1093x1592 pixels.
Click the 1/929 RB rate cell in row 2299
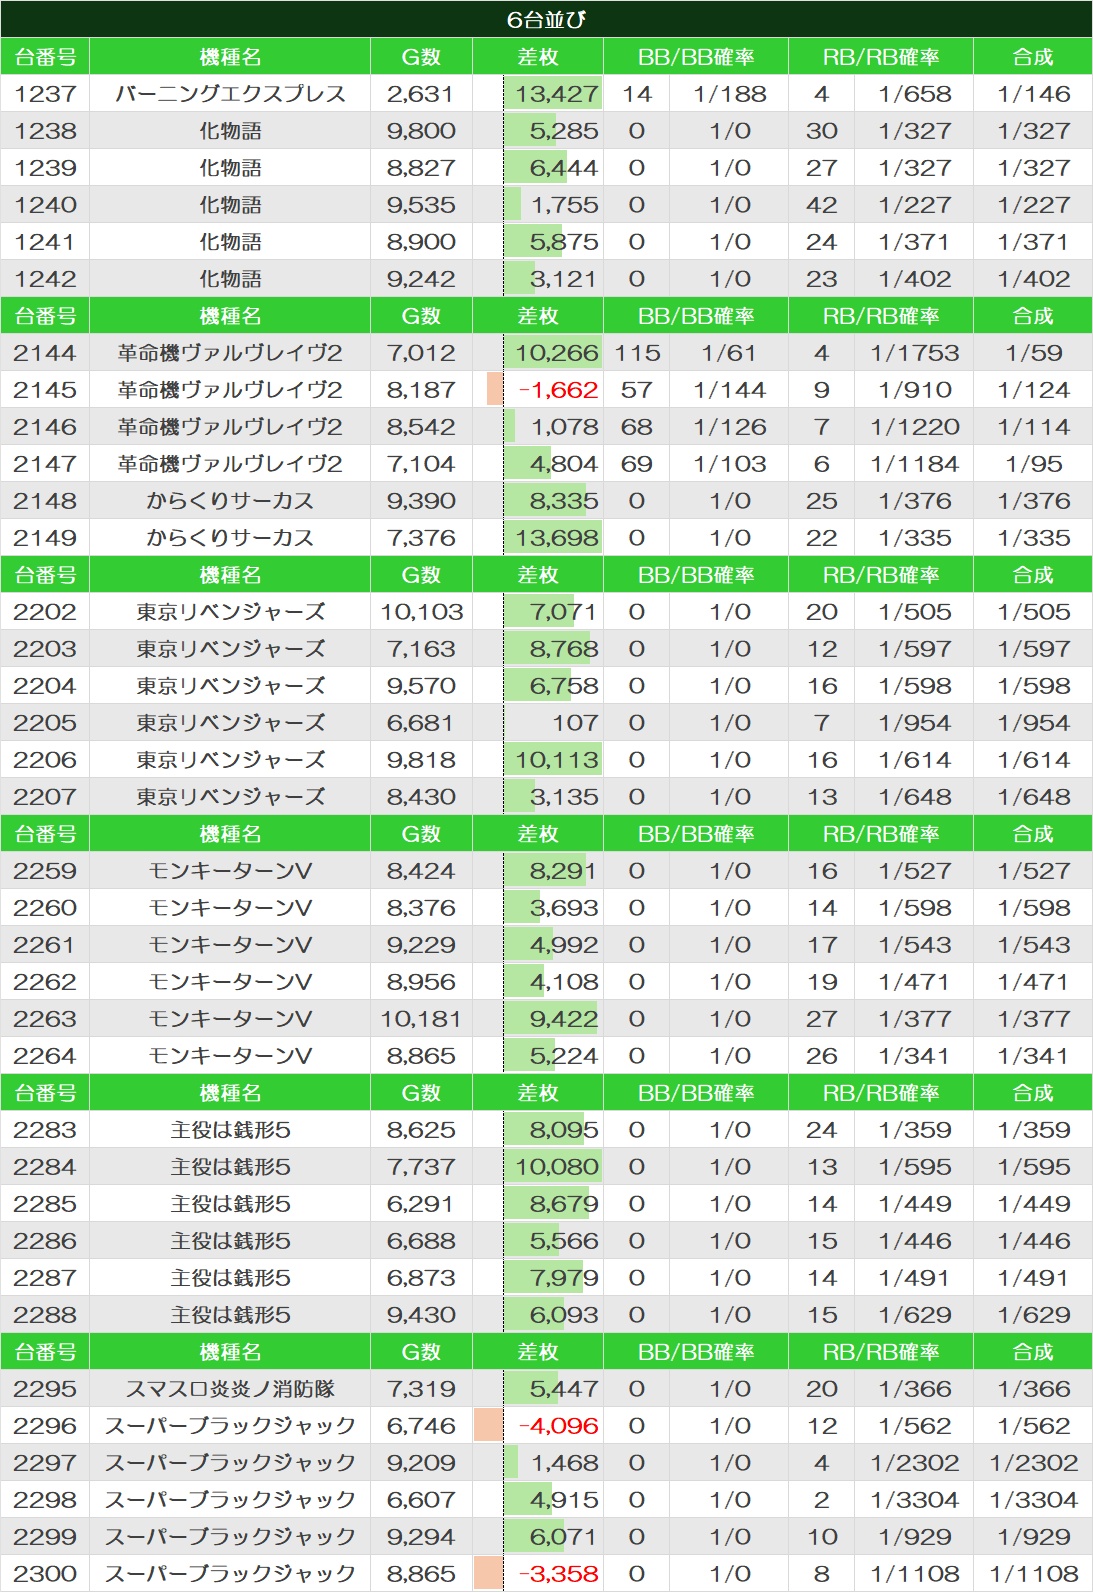tap(914, 1537)
